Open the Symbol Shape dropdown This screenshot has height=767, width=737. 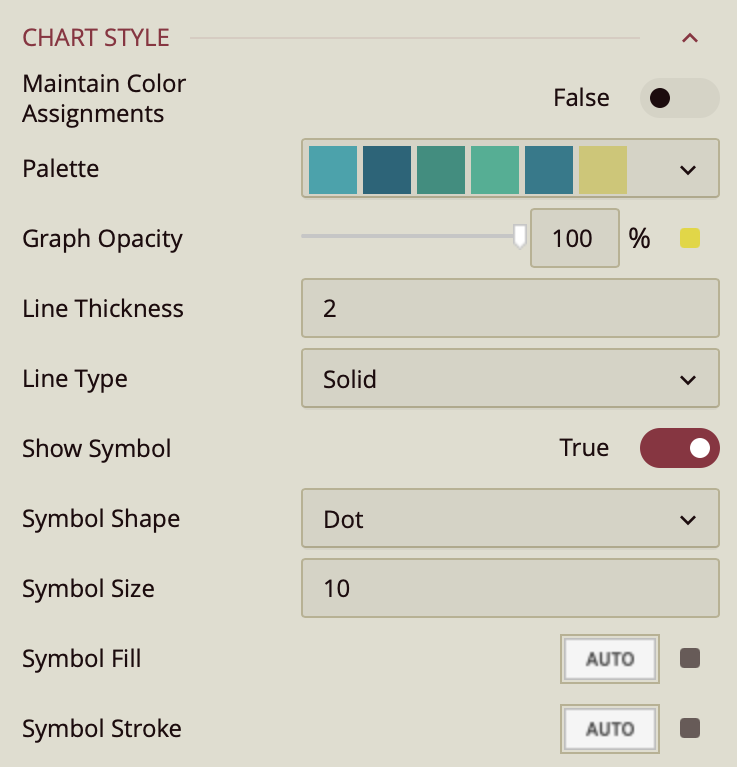coord(510,519)
